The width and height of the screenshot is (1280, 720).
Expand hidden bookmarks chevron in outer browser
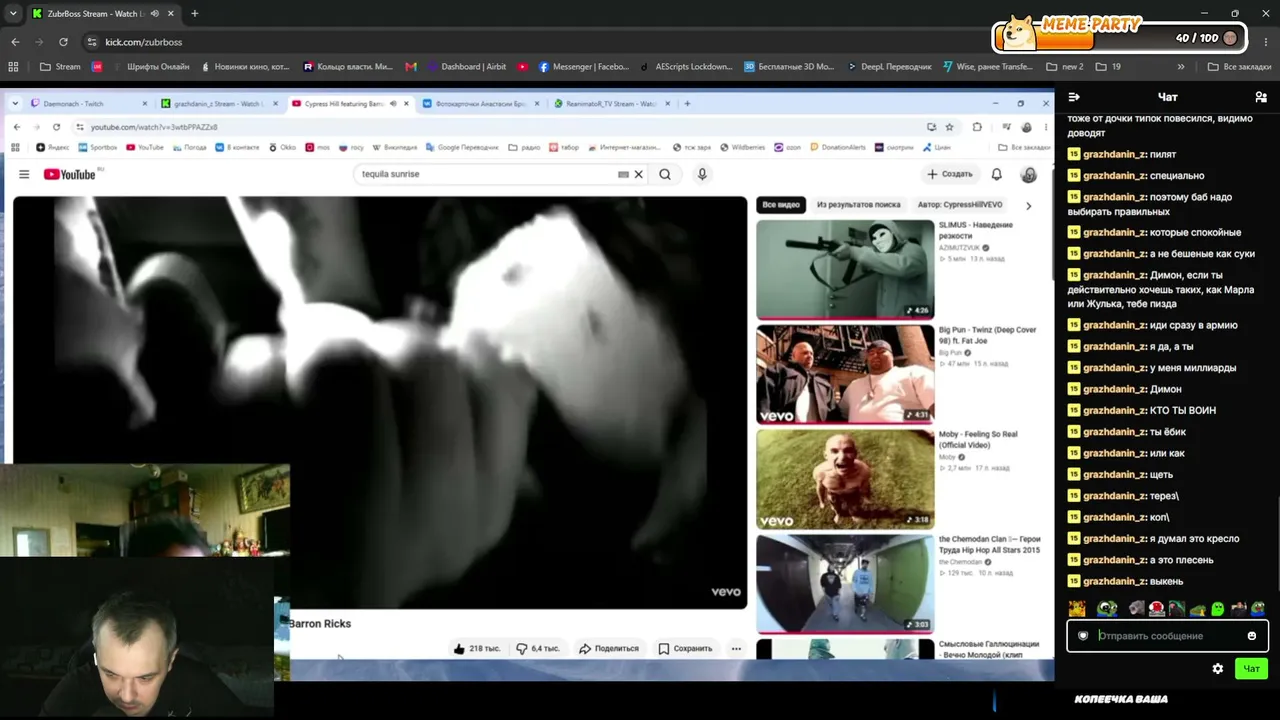pos(1181,67)
